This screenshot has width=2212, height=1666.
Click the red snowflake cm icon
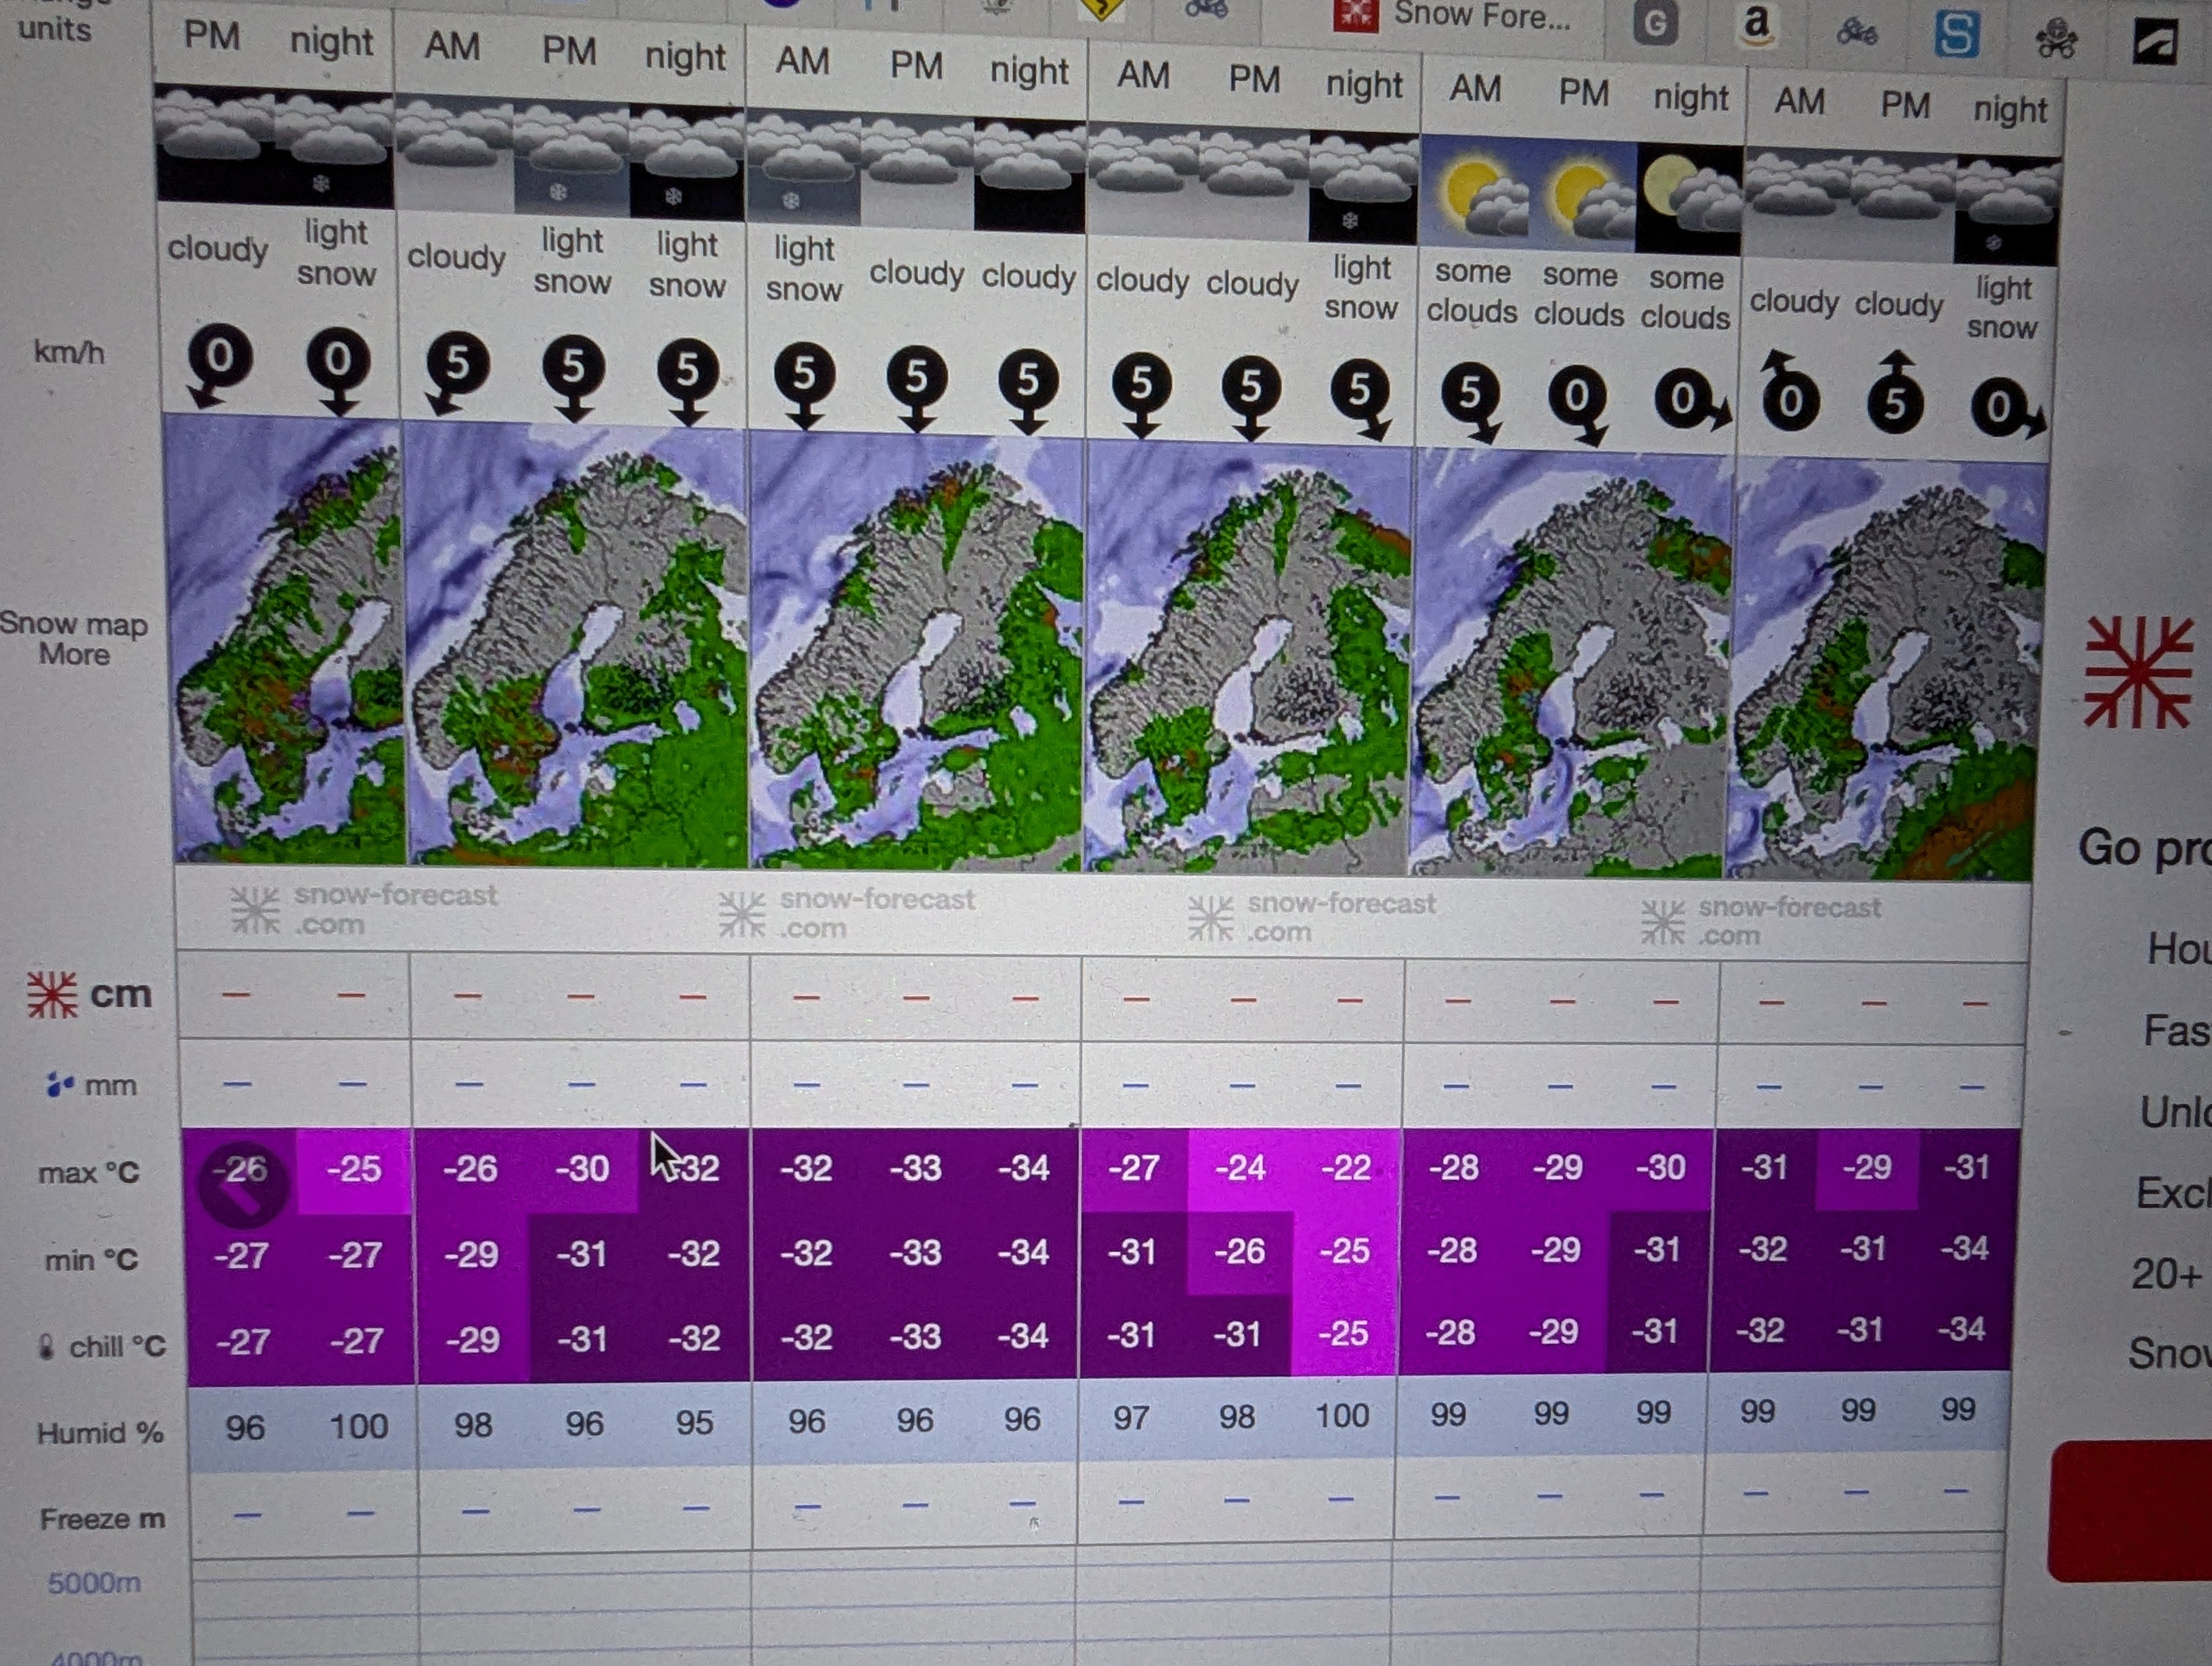[52, 995]
